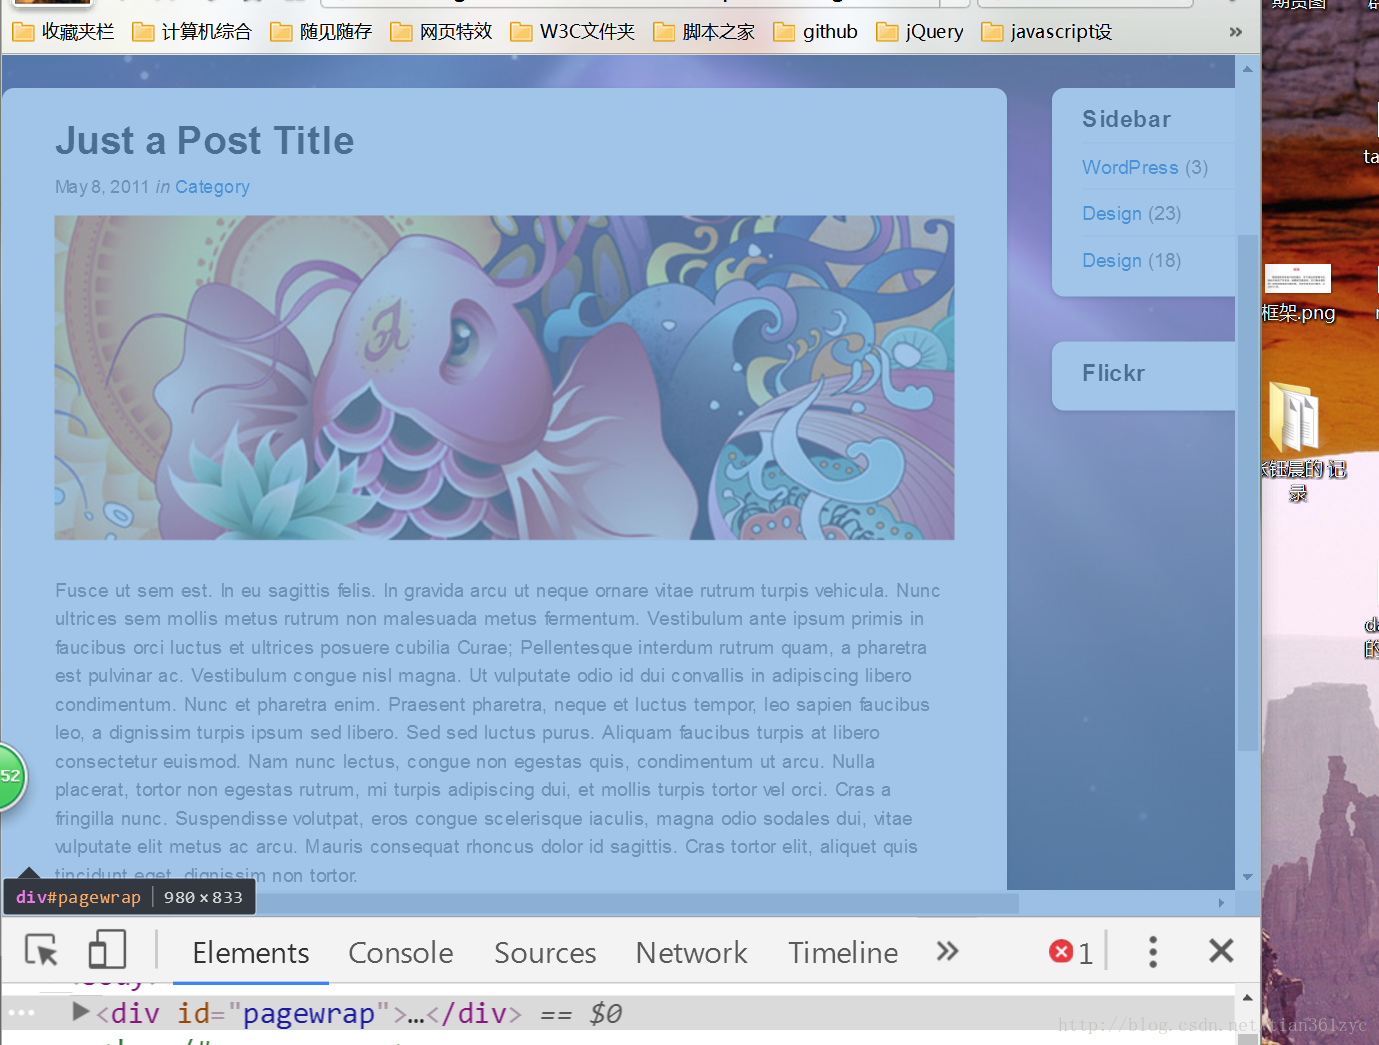Open the github bookmark folder
The width and height of the screenshot is (1379, 1045).
[816, 32]
